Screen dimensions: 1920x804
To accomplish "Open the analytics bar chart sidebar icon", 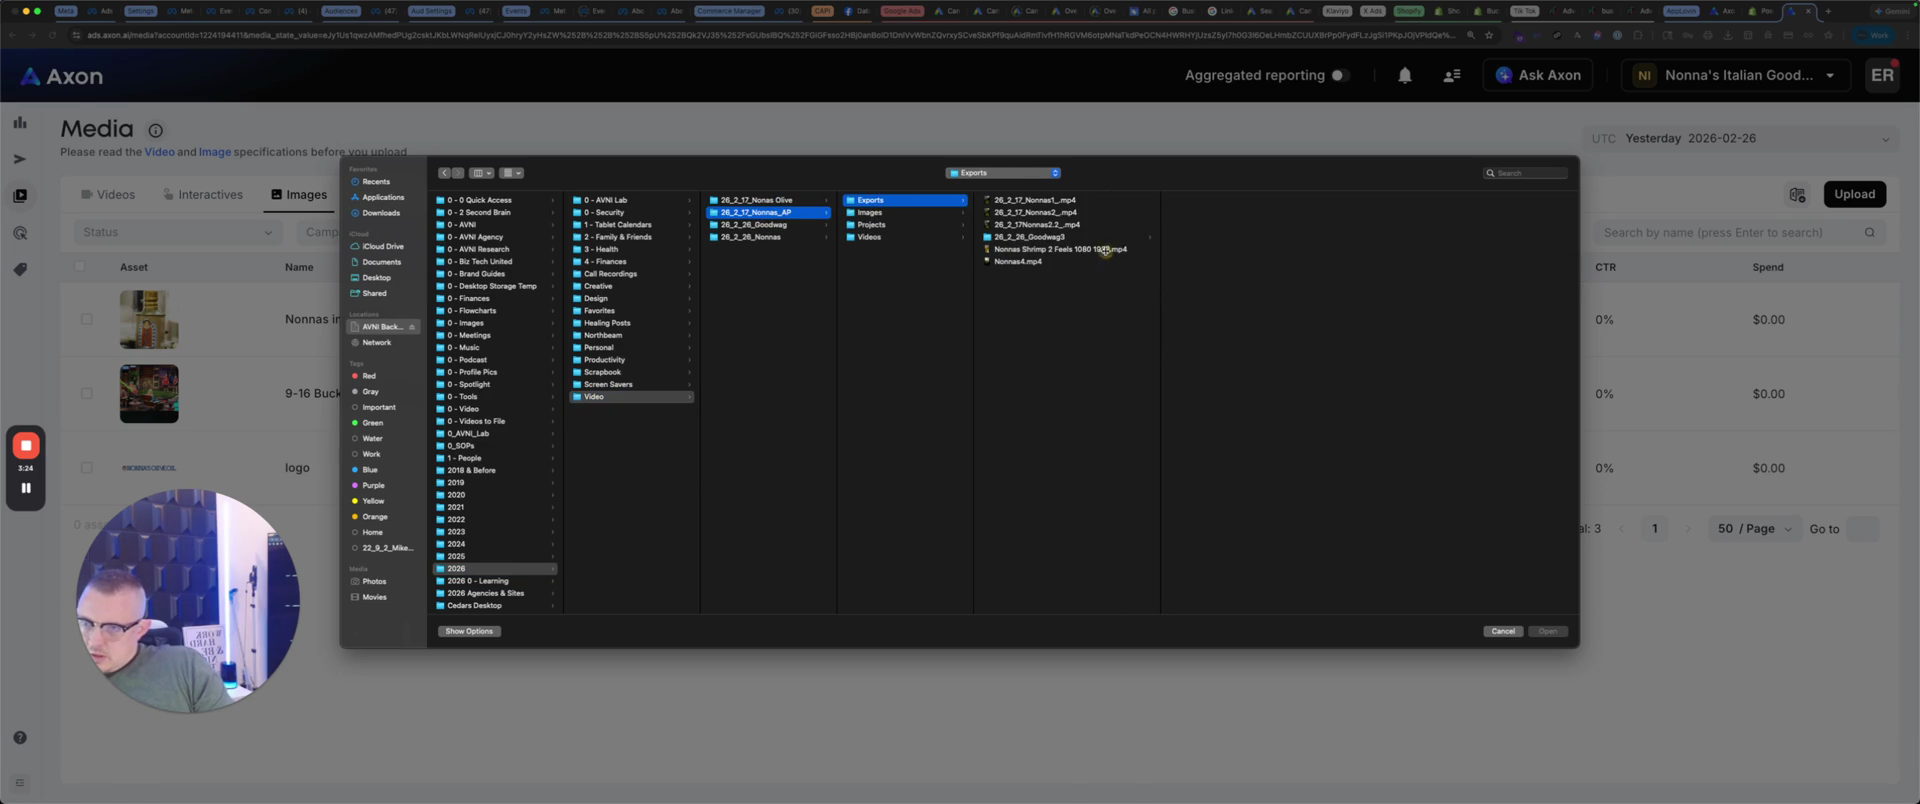I will tap(20, 123).
